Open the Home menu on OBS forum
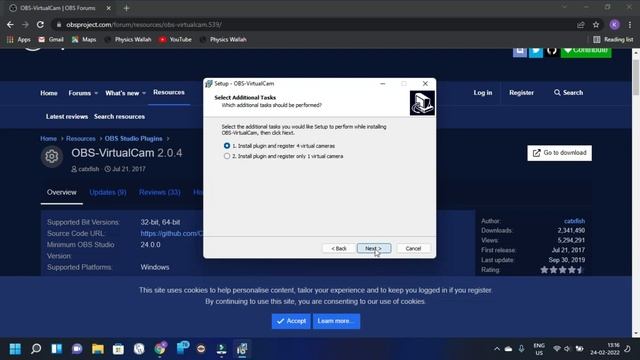 (x=49, y=93)
